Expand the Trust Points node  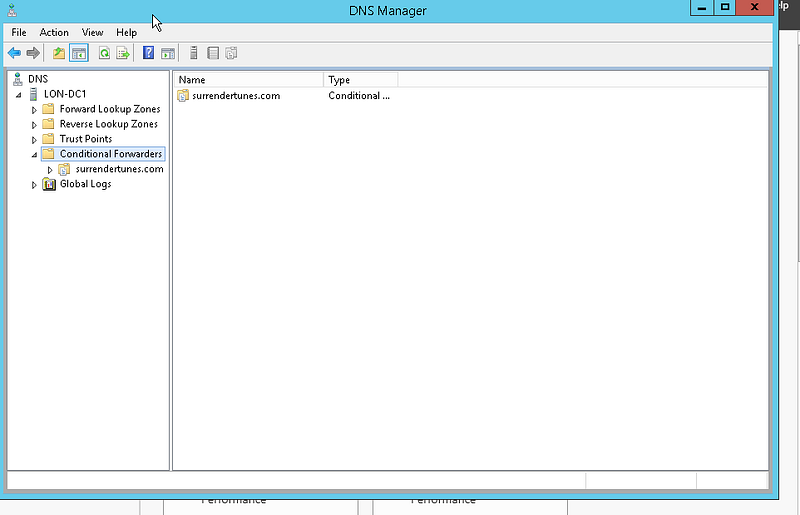[34, 139]
